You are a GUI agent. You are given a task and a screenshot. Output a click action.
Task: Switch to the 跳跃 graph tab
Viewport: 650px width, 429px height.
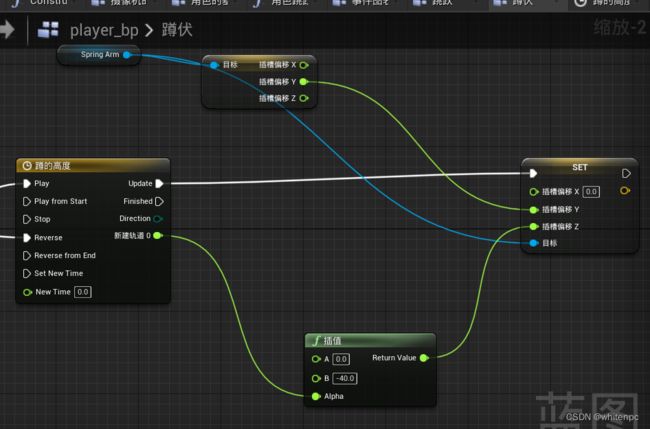pos(444,3)
